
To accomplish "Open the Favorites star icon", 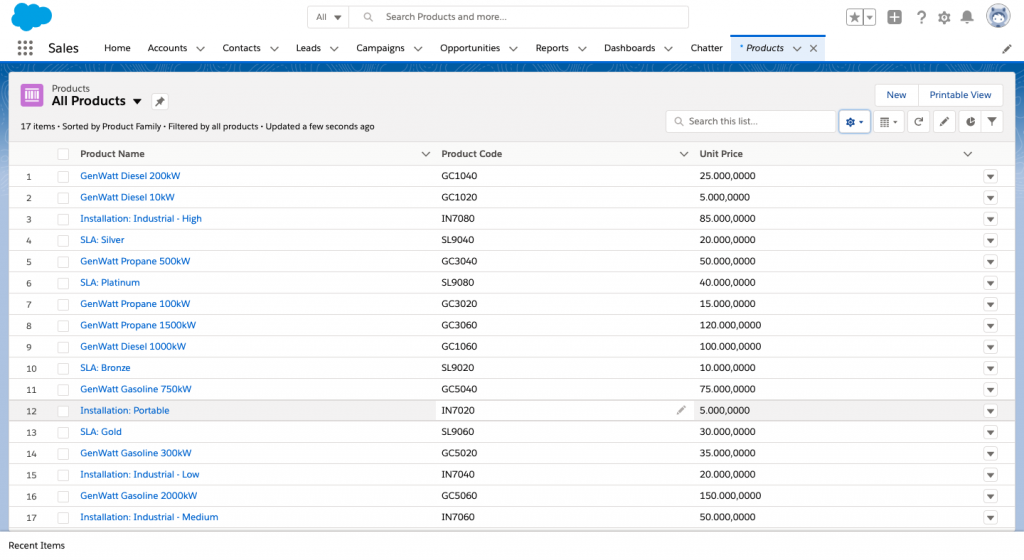I will 854,18.
